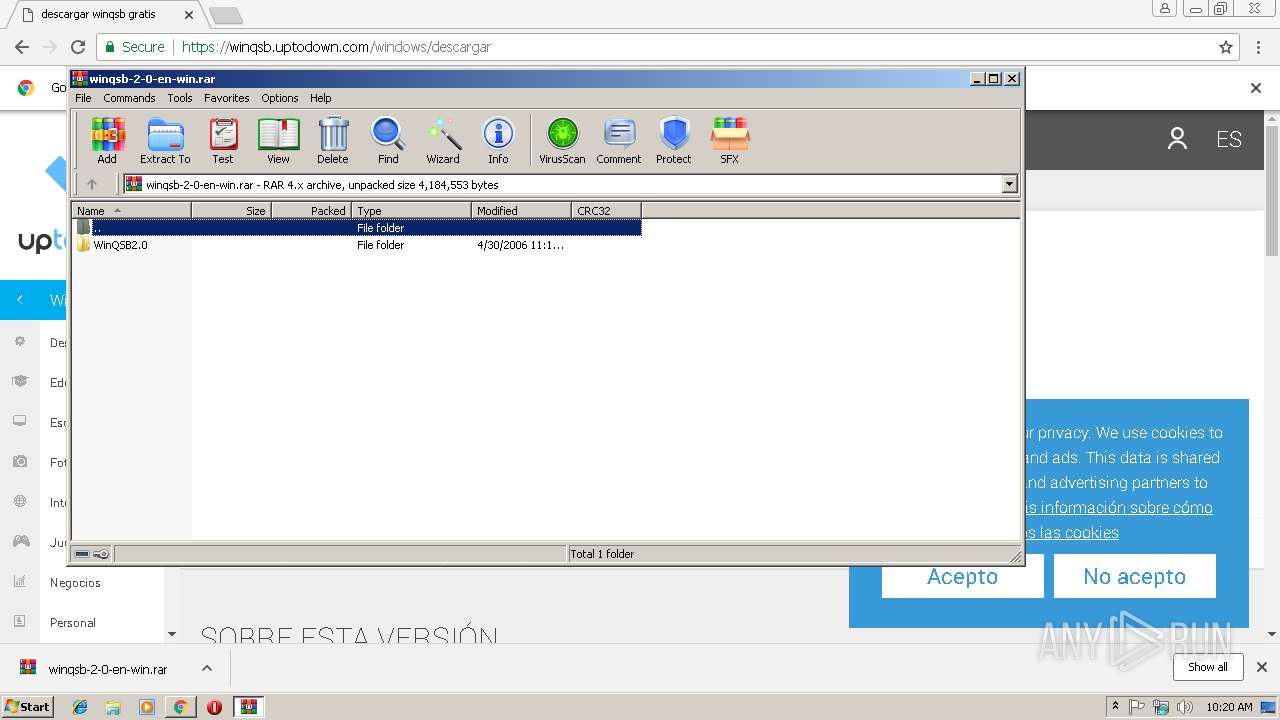The image size is (1280, 720).
Task: Open the Options menu
Action: click(x=280, y=98)
